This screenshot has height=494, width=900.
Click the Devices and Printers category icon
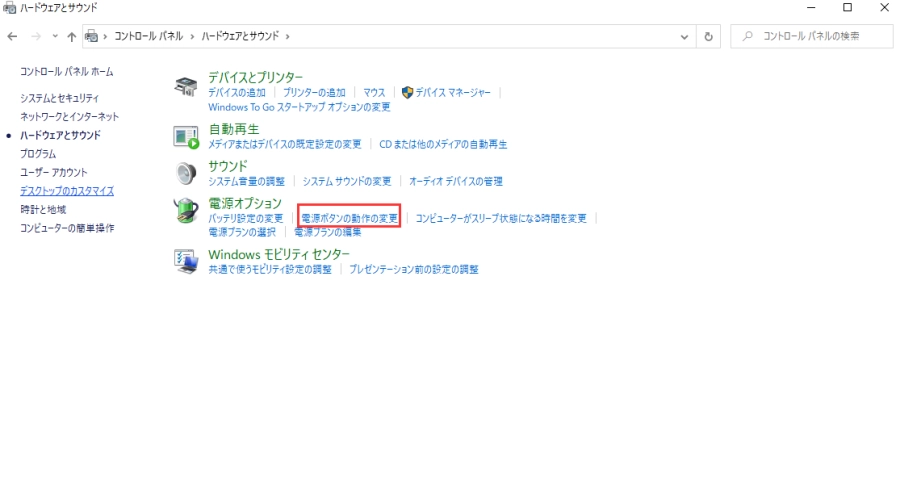[x=185, y=86]
